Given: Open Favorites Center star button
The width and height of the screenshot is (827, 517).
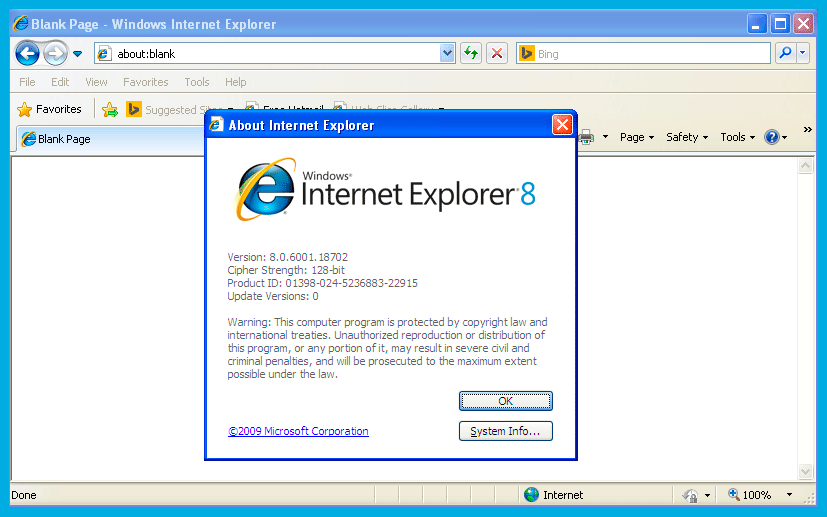Looking at the screenshot, I should pyautogui.click(x=49, y=109).
